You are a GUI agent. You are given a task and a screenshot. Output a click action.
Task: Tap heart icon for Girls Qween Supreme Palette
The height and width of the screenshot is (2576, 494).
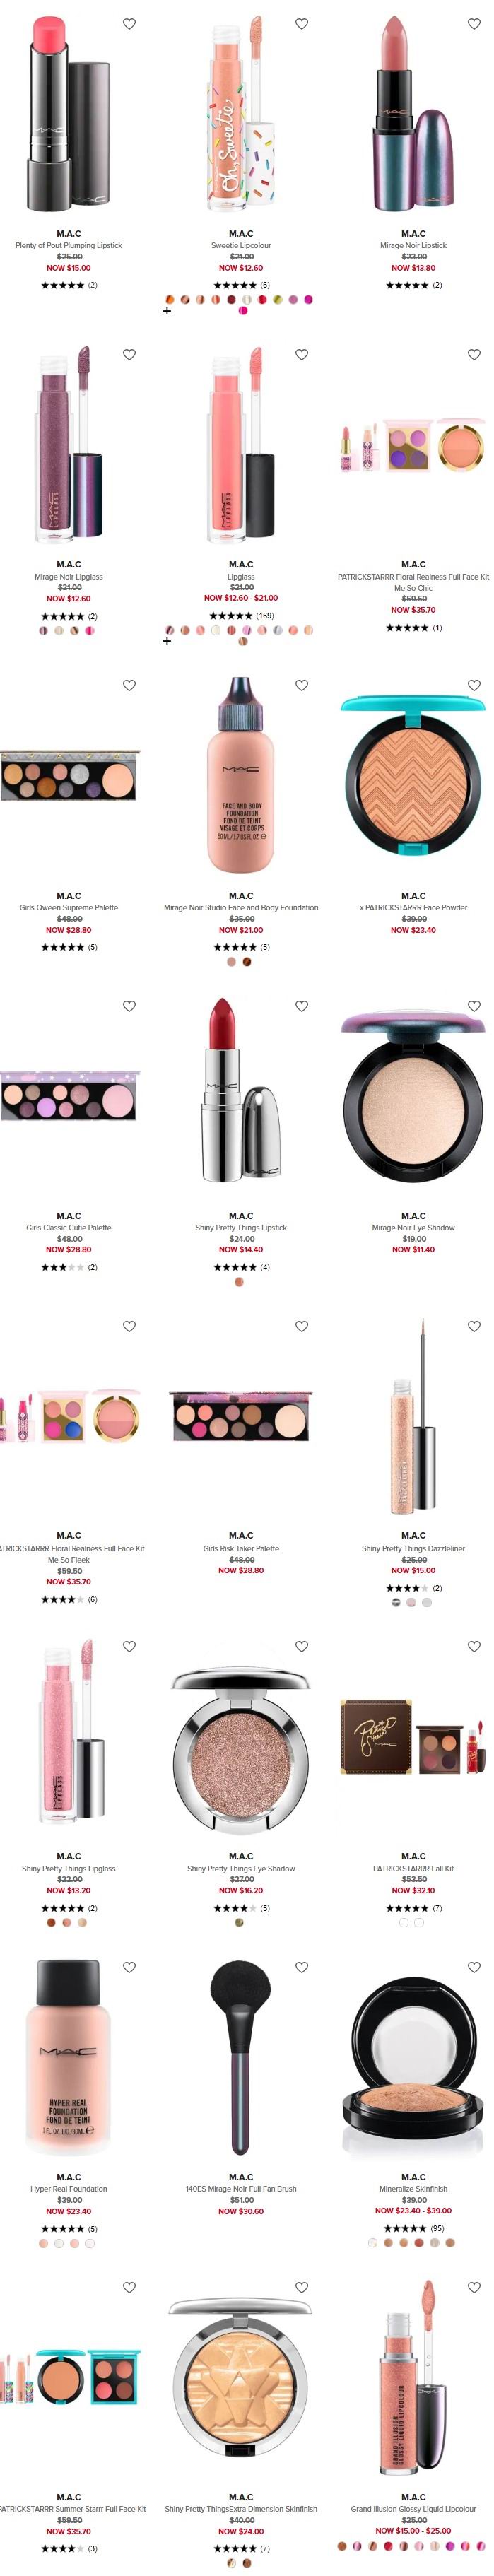click(129, 685)
